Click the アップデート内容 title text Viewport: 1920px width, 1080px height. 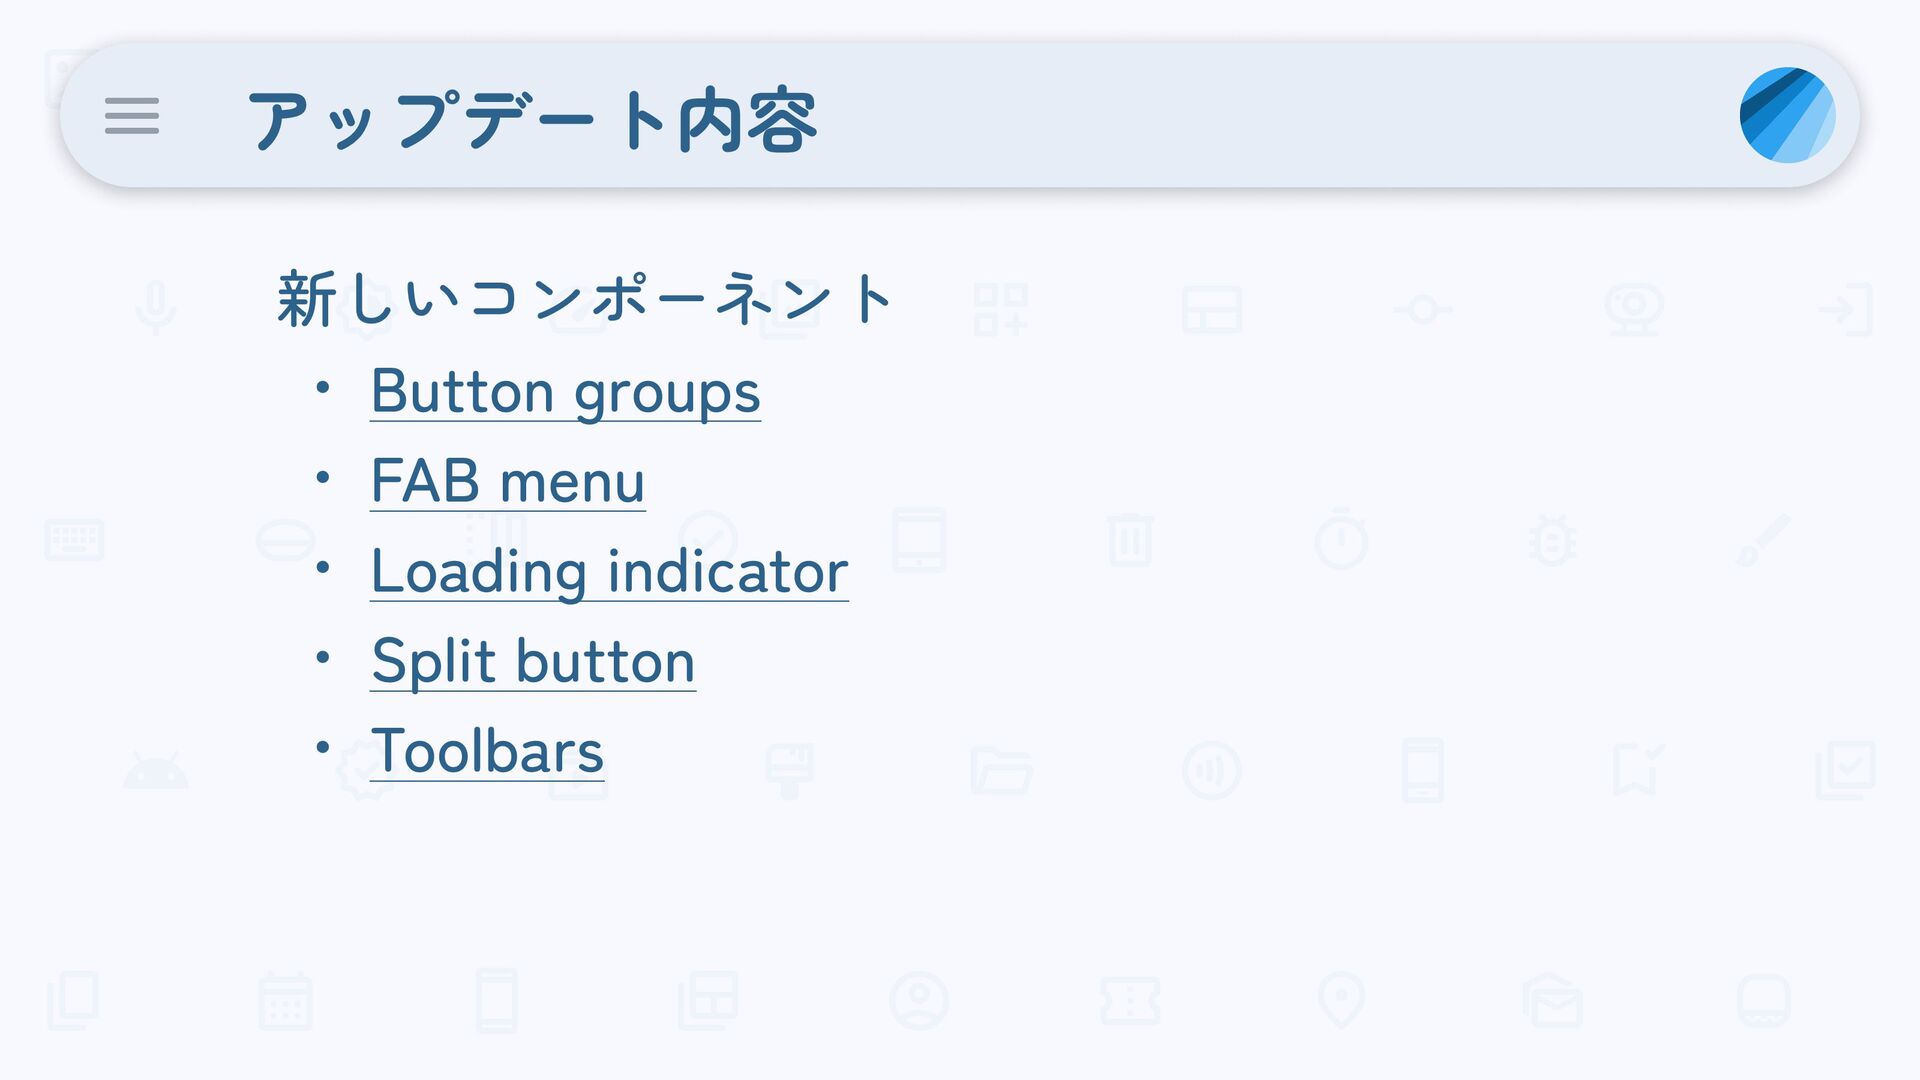[532, 120]
